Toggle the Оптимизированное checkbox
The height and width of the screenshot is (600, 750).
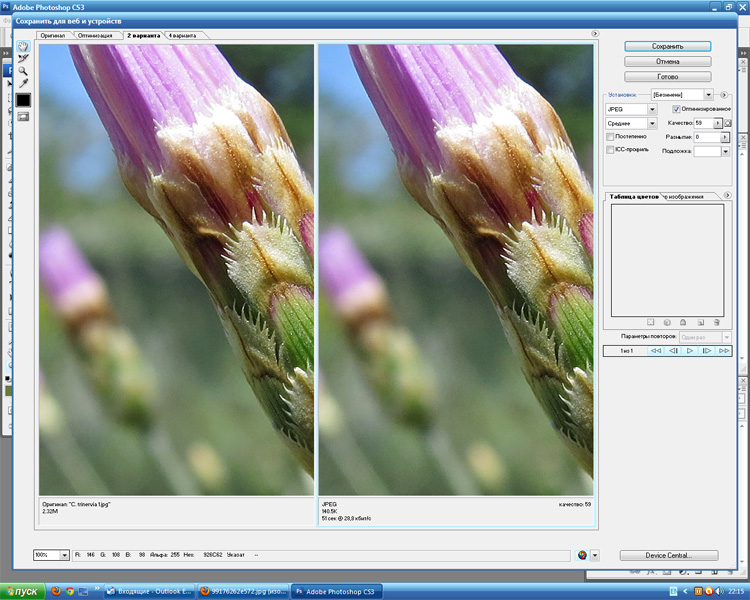pyautogui.click(x=677, y=109)
